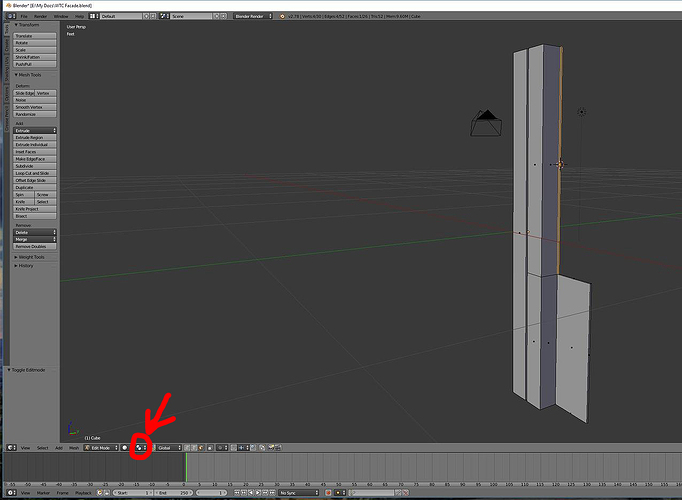Click the green current-frame marker in the timeline
Viewport: 682px width, 500px height.
click(x=186, y=467)
